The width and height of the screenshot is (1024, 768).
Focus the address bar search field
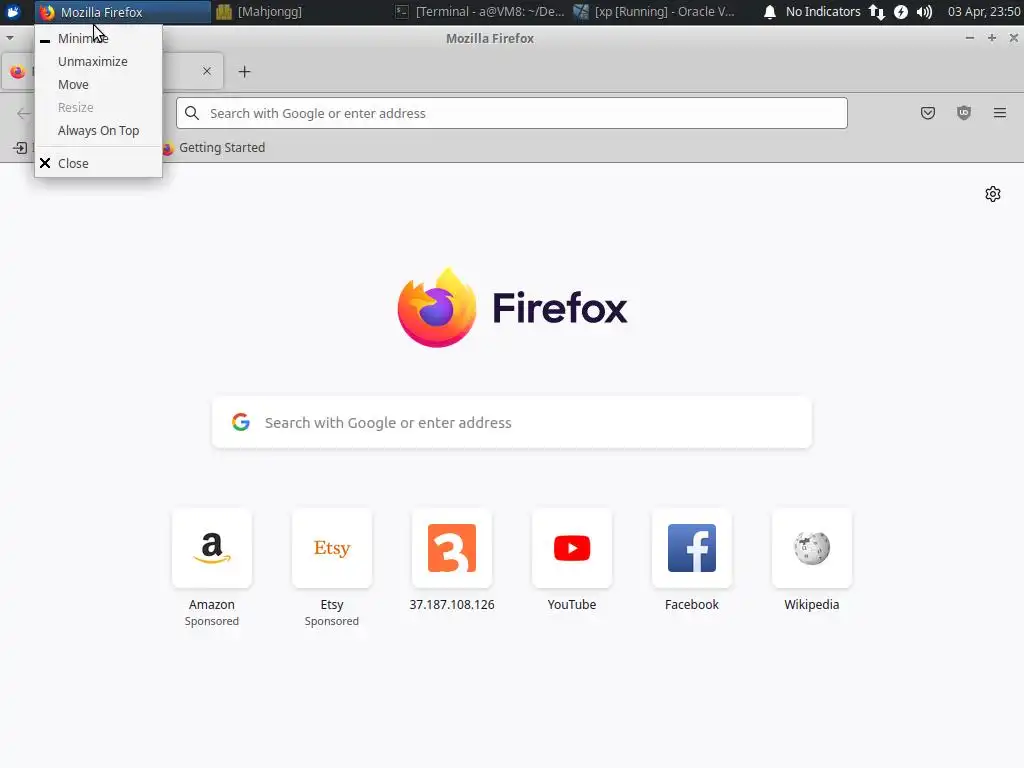(512, 113)
